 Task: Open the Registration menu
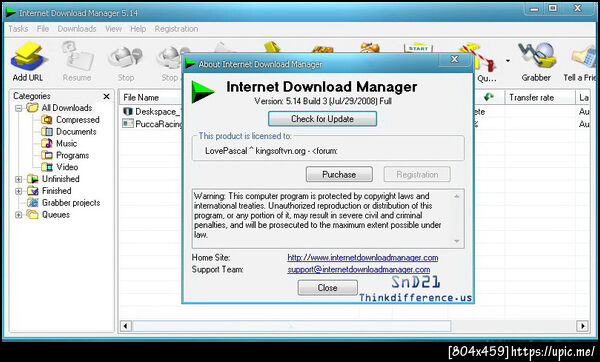(x=176, y=29)
